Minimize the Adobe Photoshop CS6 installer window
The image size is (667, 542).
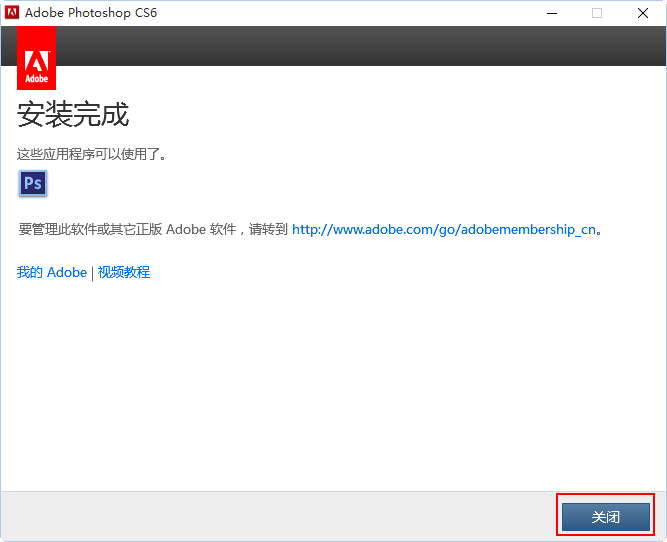pos(552,13)
